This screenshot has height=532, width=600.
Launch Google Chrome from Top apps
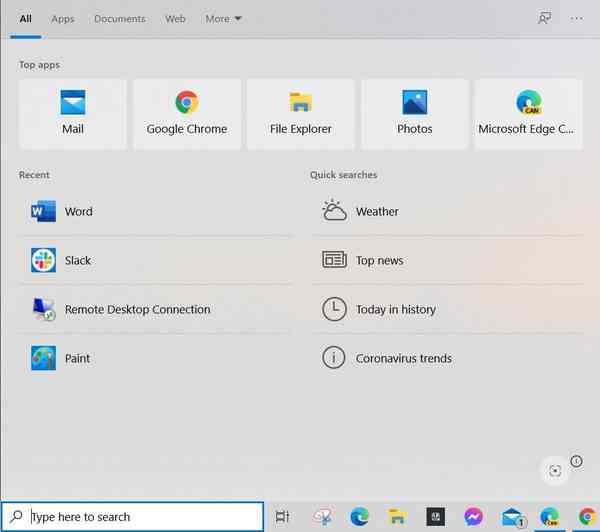pos(187,114)
